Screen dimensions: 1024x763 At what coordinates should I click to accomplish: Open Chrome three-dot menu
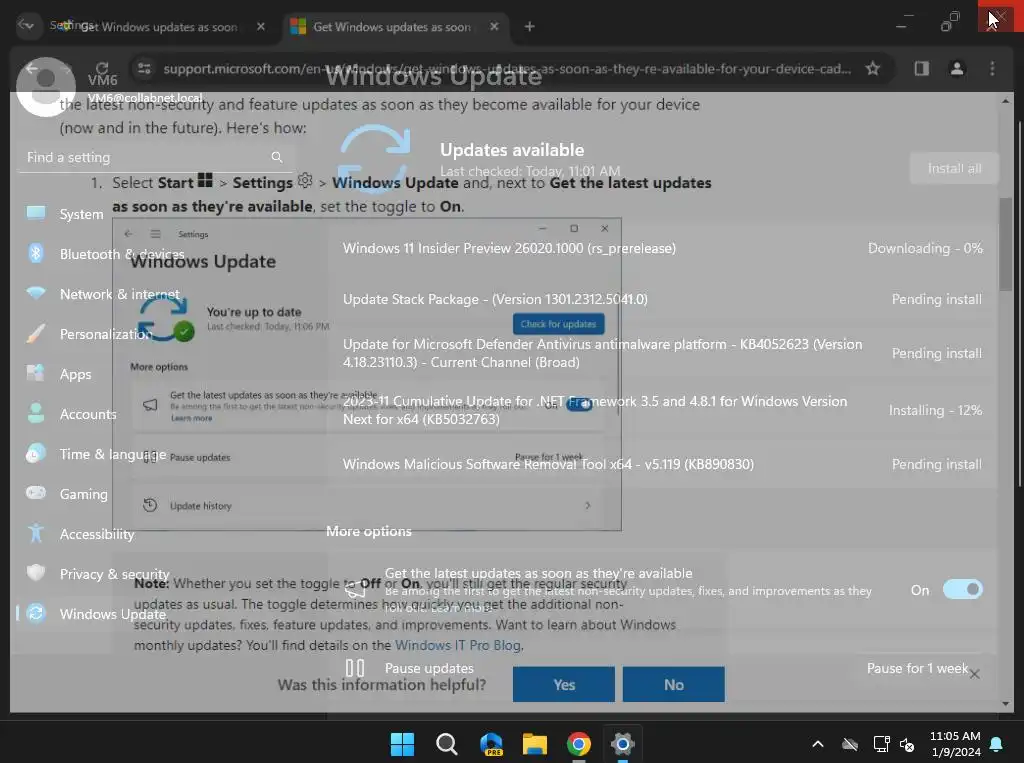pyautogui.click(x=992, y=68)
